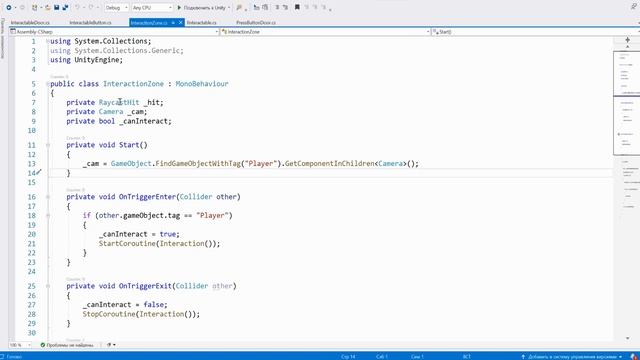This screenshot has height=360, width=640.
Task: Click the New project icon
Action: [34, 7]
